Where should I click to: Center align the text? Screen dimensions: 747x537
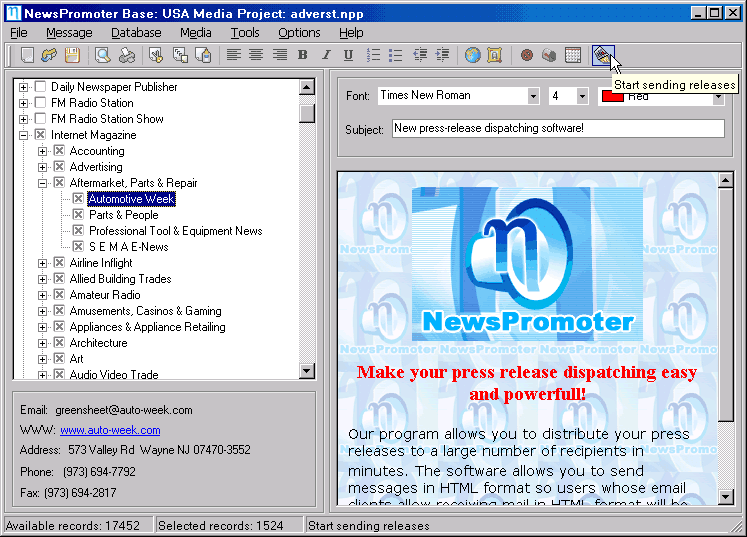(x=256, y=55)
